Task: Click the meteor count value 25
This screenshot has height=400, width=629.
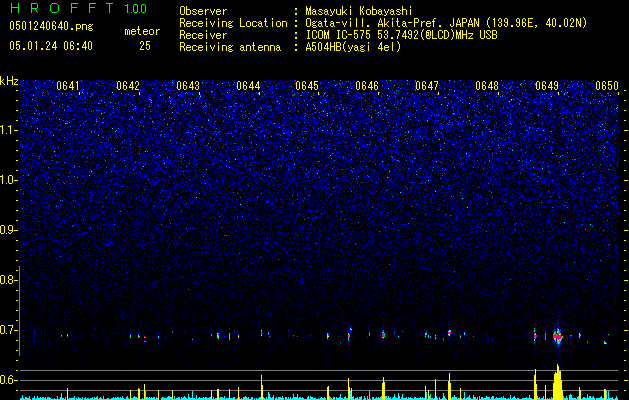Action: click(x=145, y=46)
